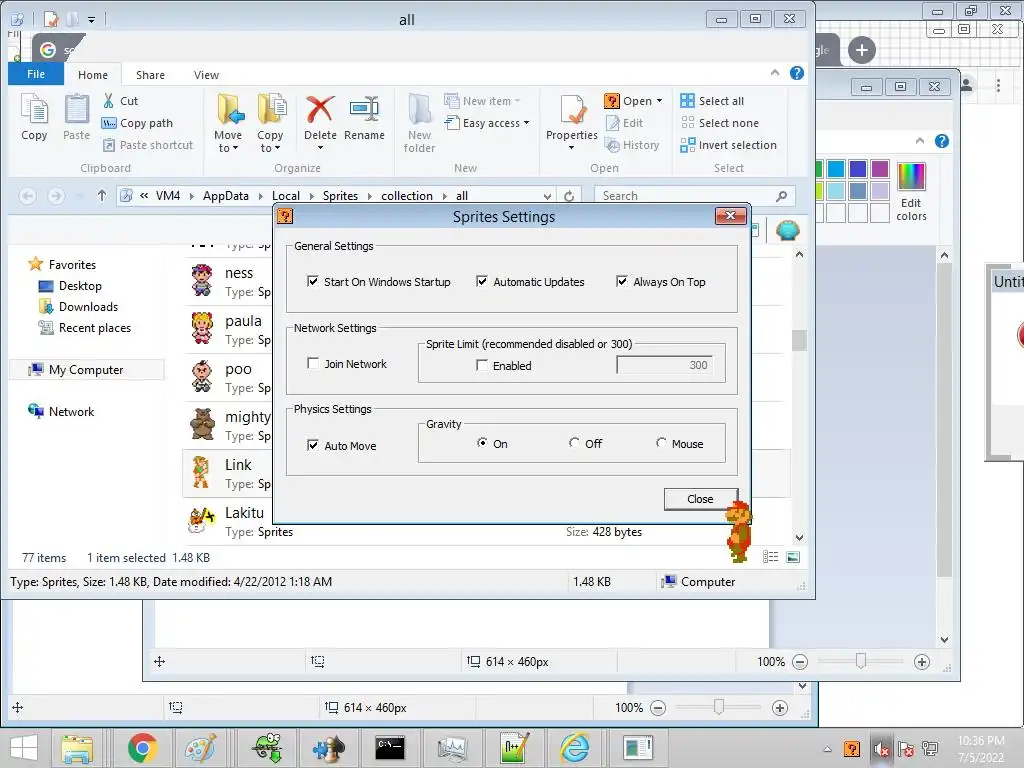The height and width of the screenshot is (768, 1024).
Task: Switch to details view icon in status bar
Action: point(771,557)
